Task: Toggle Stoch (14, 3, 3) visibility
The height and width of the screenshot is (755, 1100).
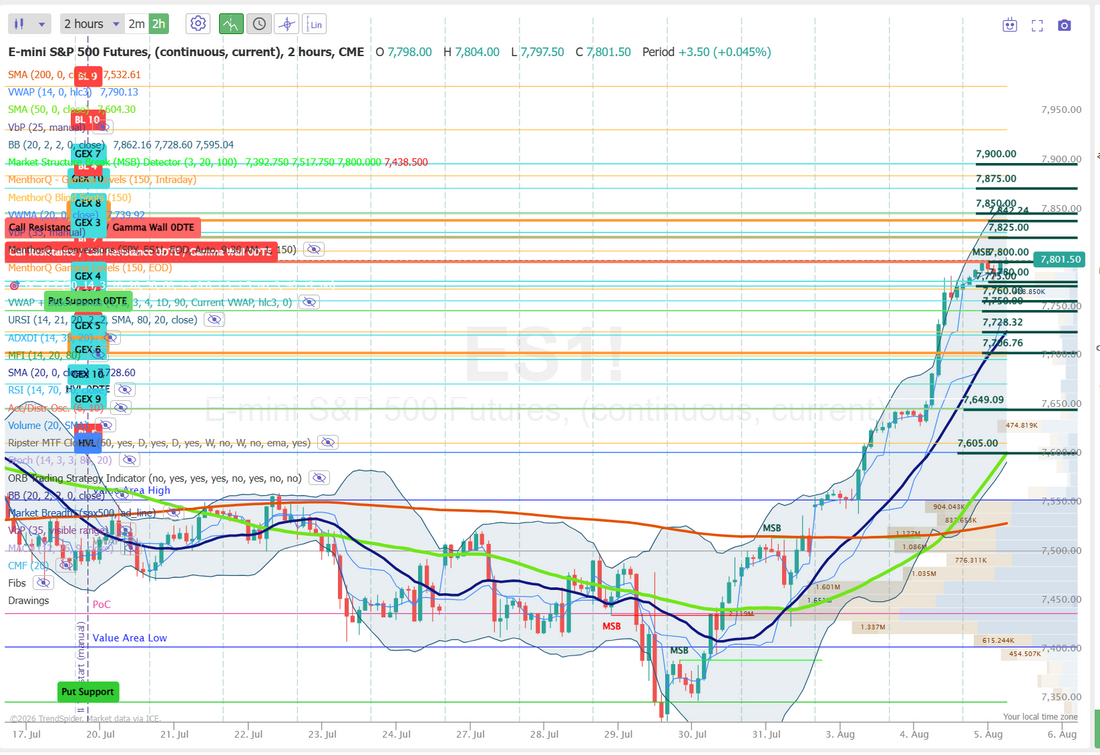Action: point(128,460)
